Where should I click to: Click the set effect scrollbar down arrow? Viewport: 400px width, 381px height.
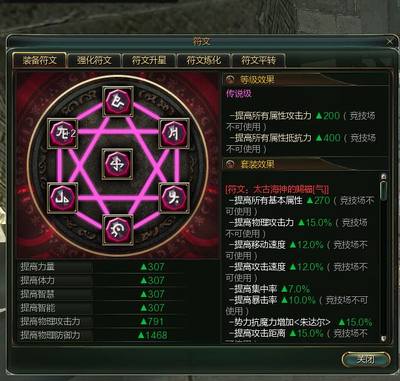point(384,339)
